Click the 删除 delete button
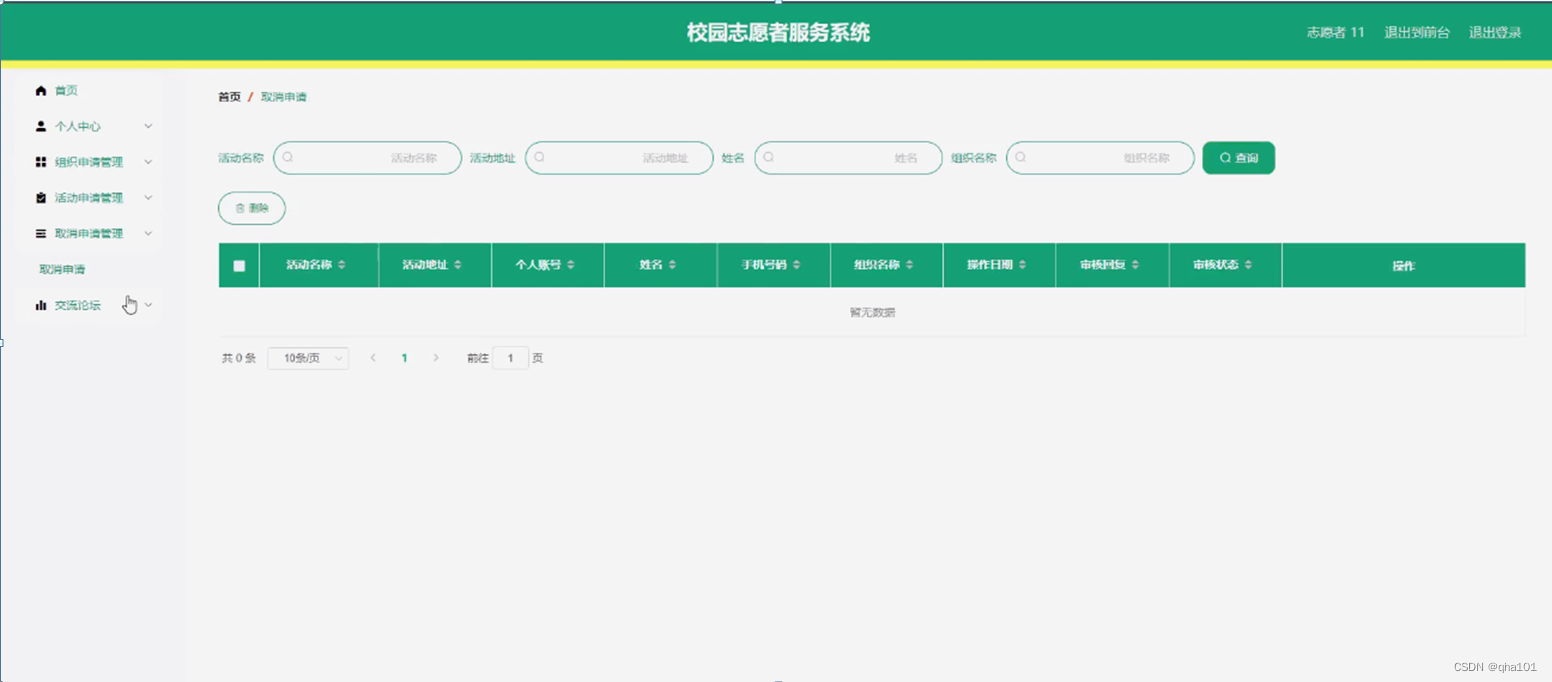The image size is (1552, 682). [252, 208]
